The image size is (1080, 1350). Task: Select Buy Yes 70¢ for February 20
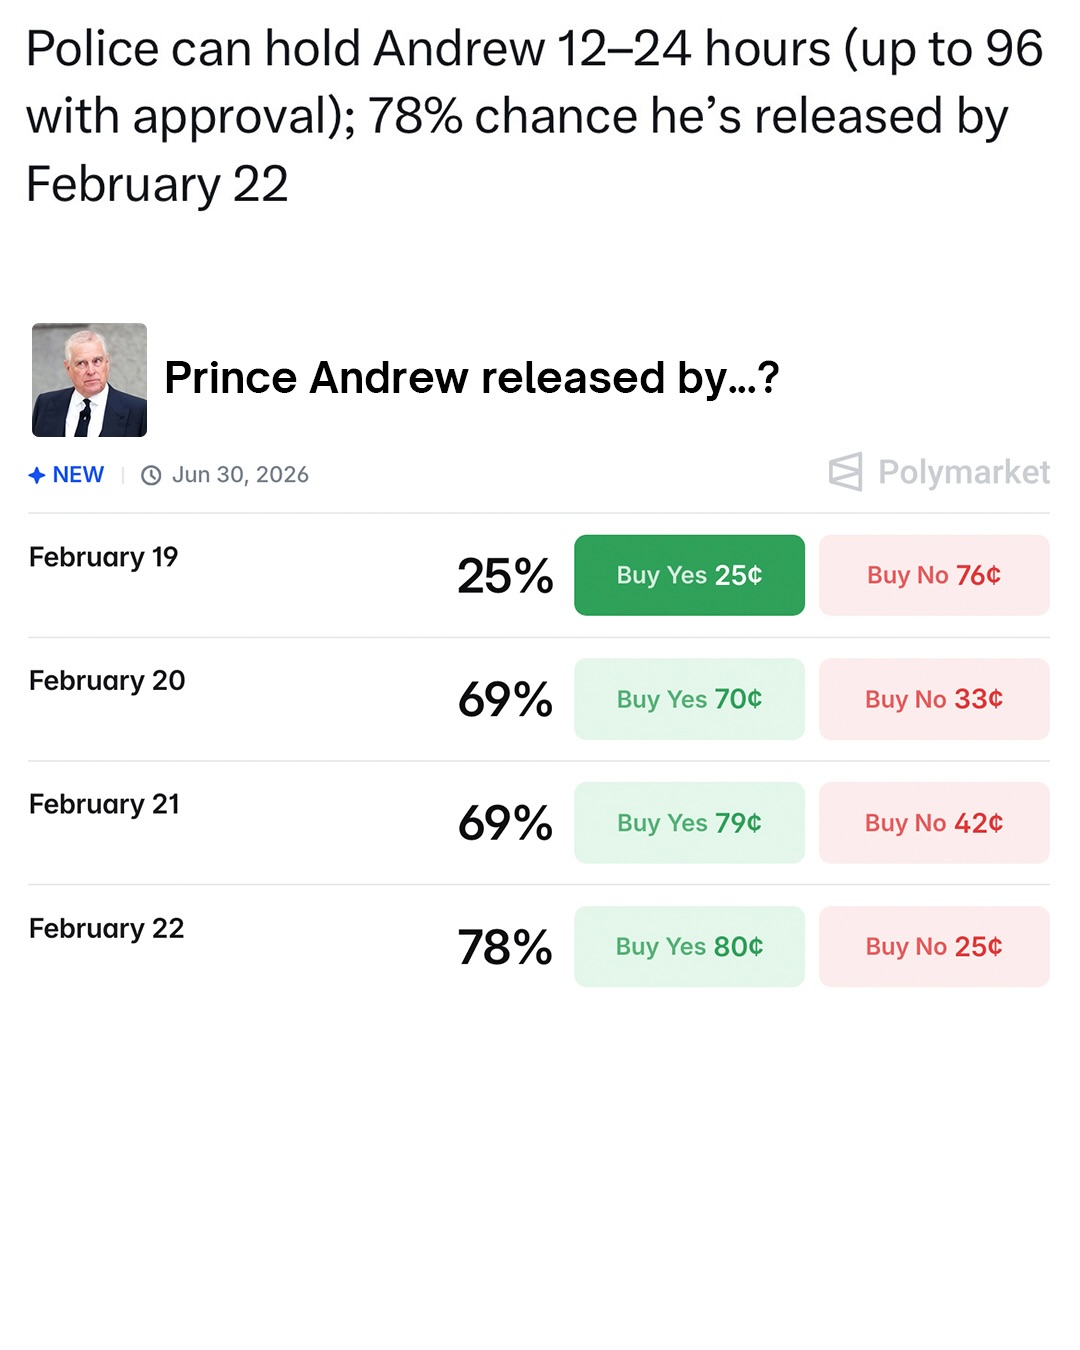689,699
